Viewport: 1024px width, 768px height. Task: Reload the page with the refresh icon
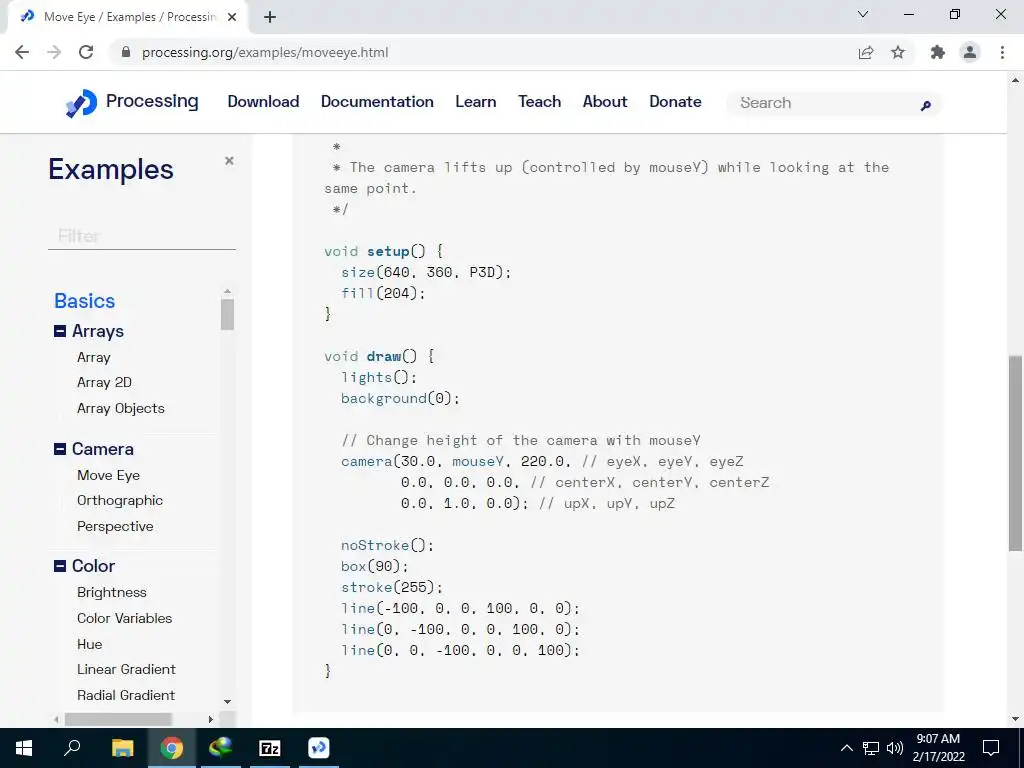click(x=86, y=52)
